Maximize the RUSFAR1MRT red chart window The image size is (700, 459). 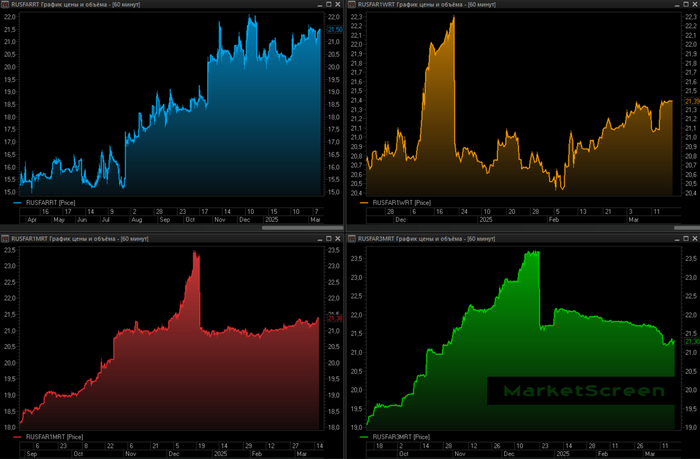(x=330, y=240)
